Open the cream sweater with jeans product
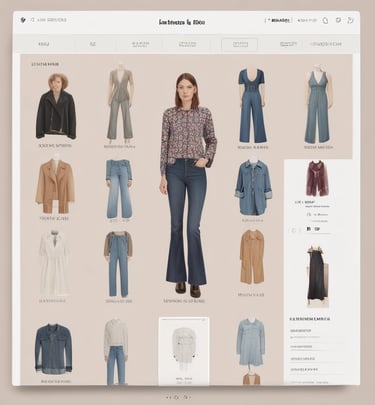Viewport: 375px width, 405px height. pyautogui.click(x=116, y=352)
